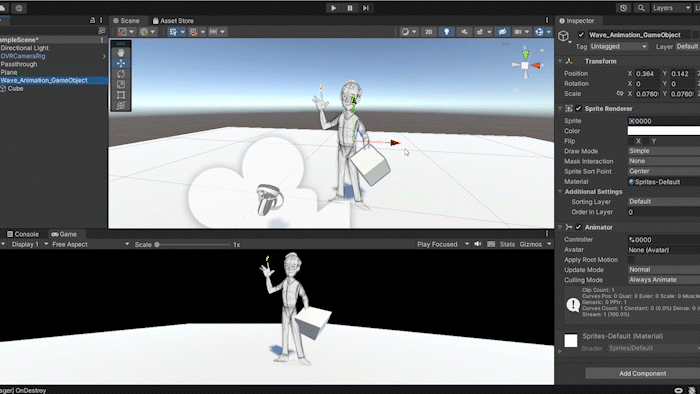
Task: Toggle Flip X checkbox
Action: [631, 141]
